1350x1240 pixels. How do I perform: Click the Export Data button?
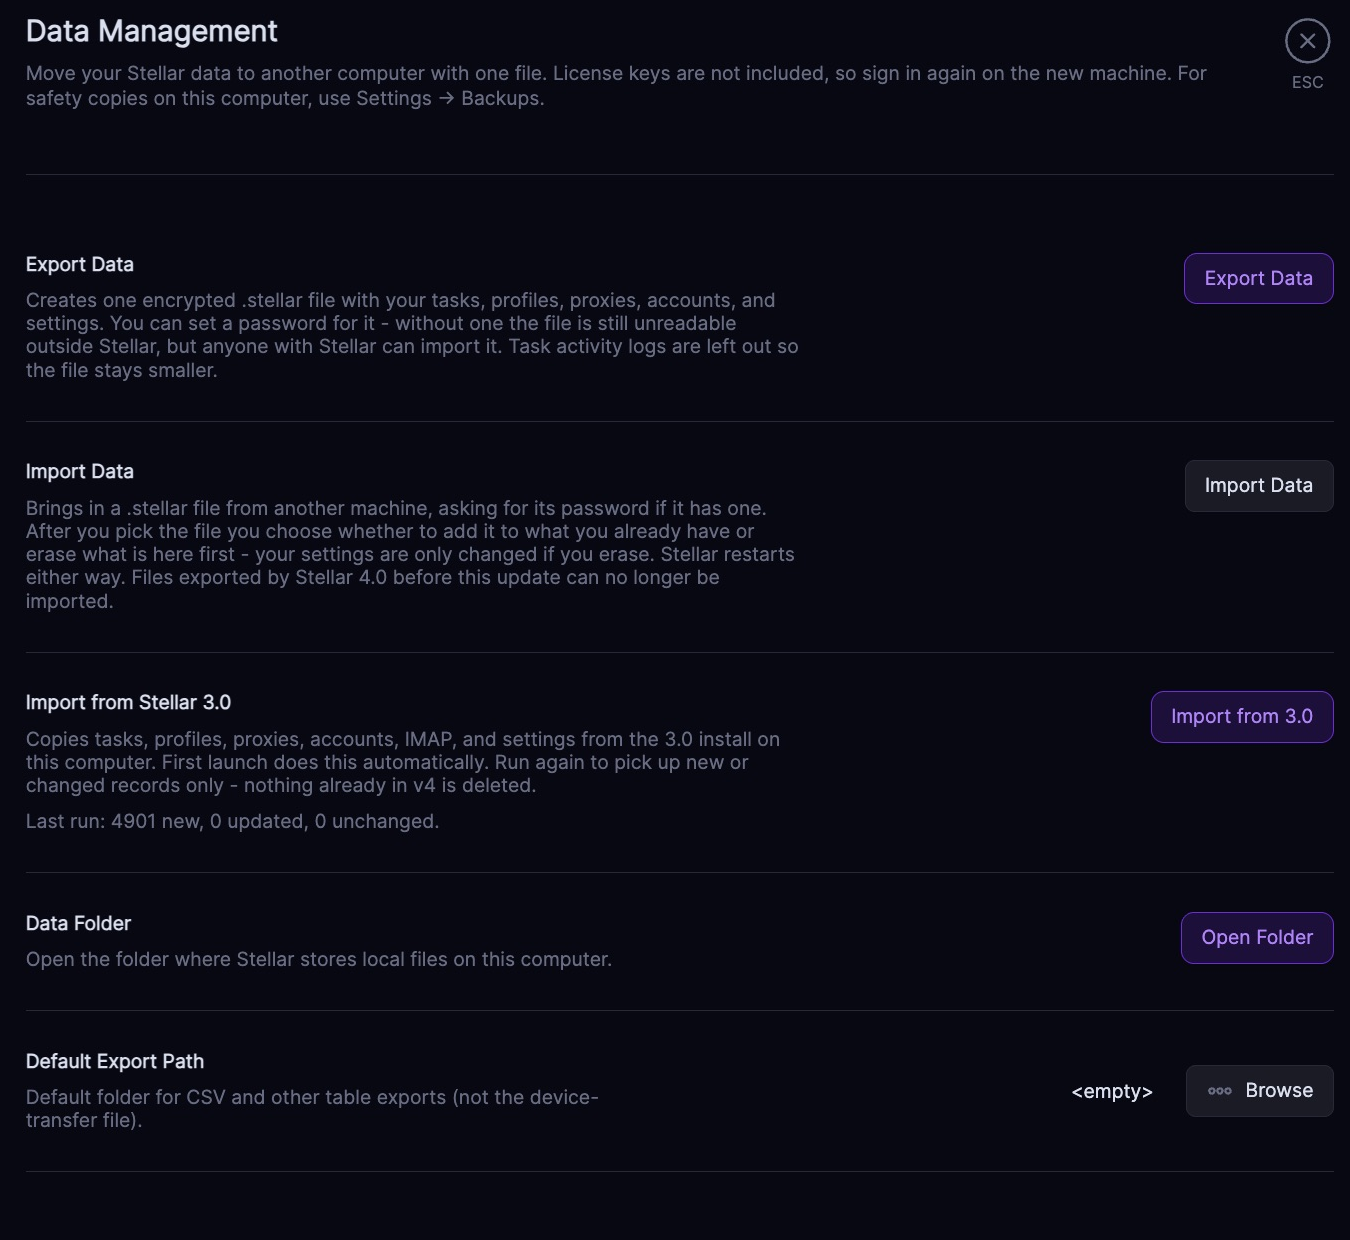pyautogui.click(x=1258, y=278)
